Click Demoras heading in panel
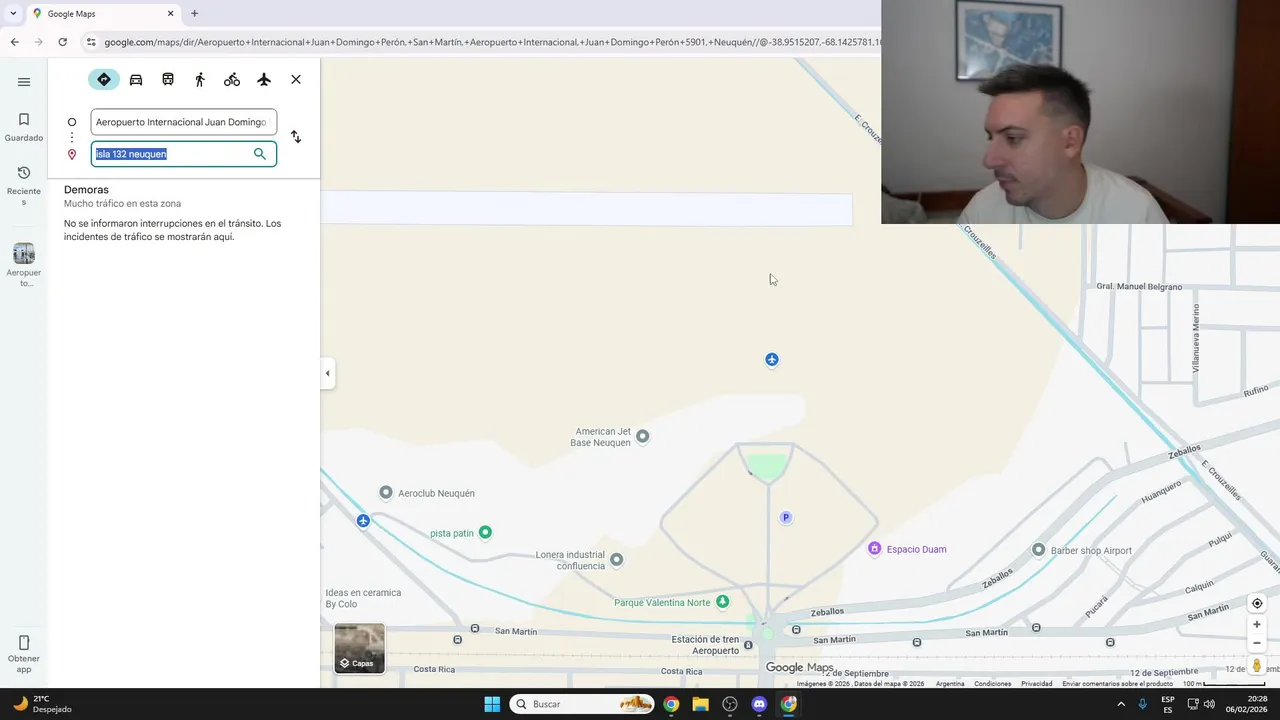This screenshot has width=1280, height=720. tap(86, 190)
